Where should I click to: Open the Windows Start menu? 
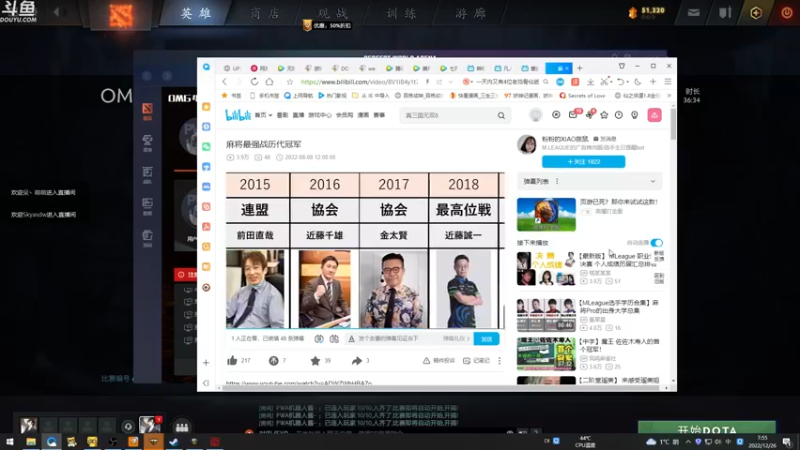pos(10,441)
